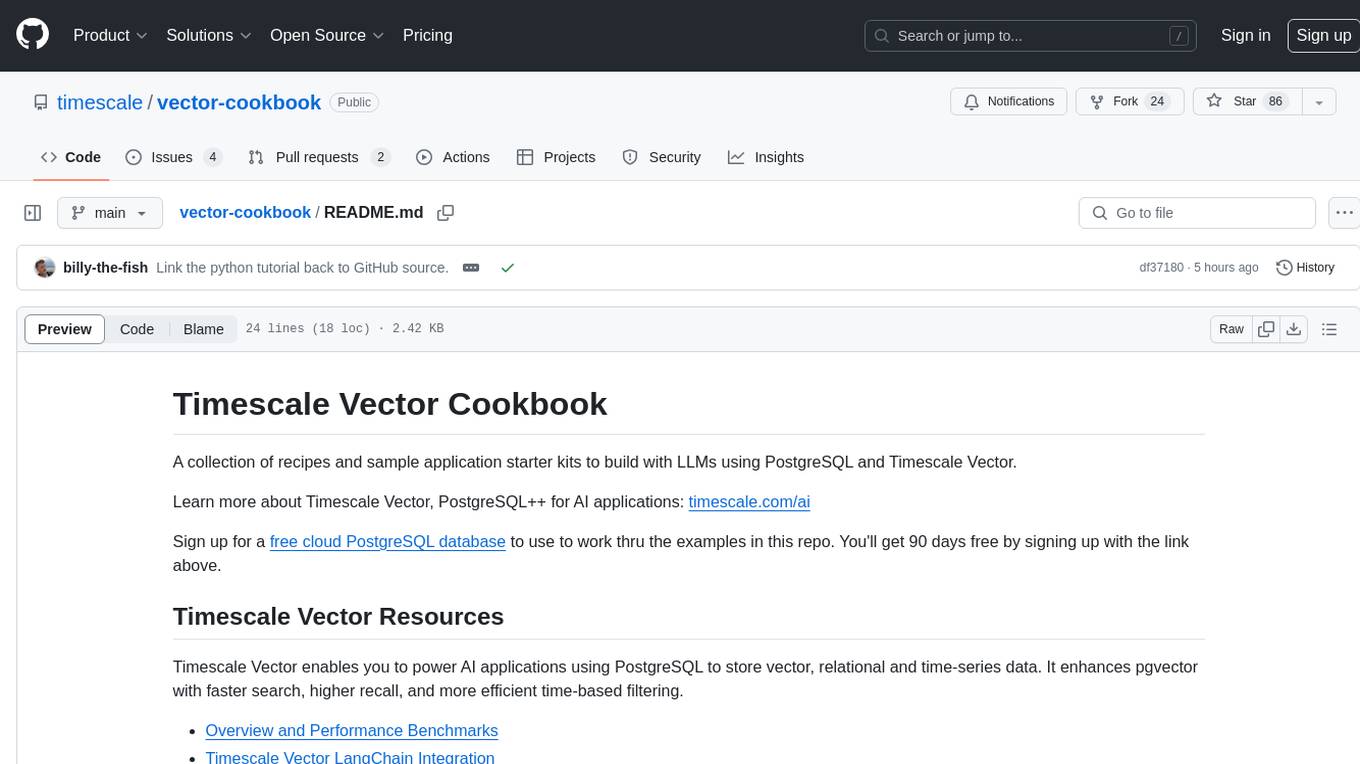Copy the raw file contents
1360x764 pixels.
pos(1266,329)
